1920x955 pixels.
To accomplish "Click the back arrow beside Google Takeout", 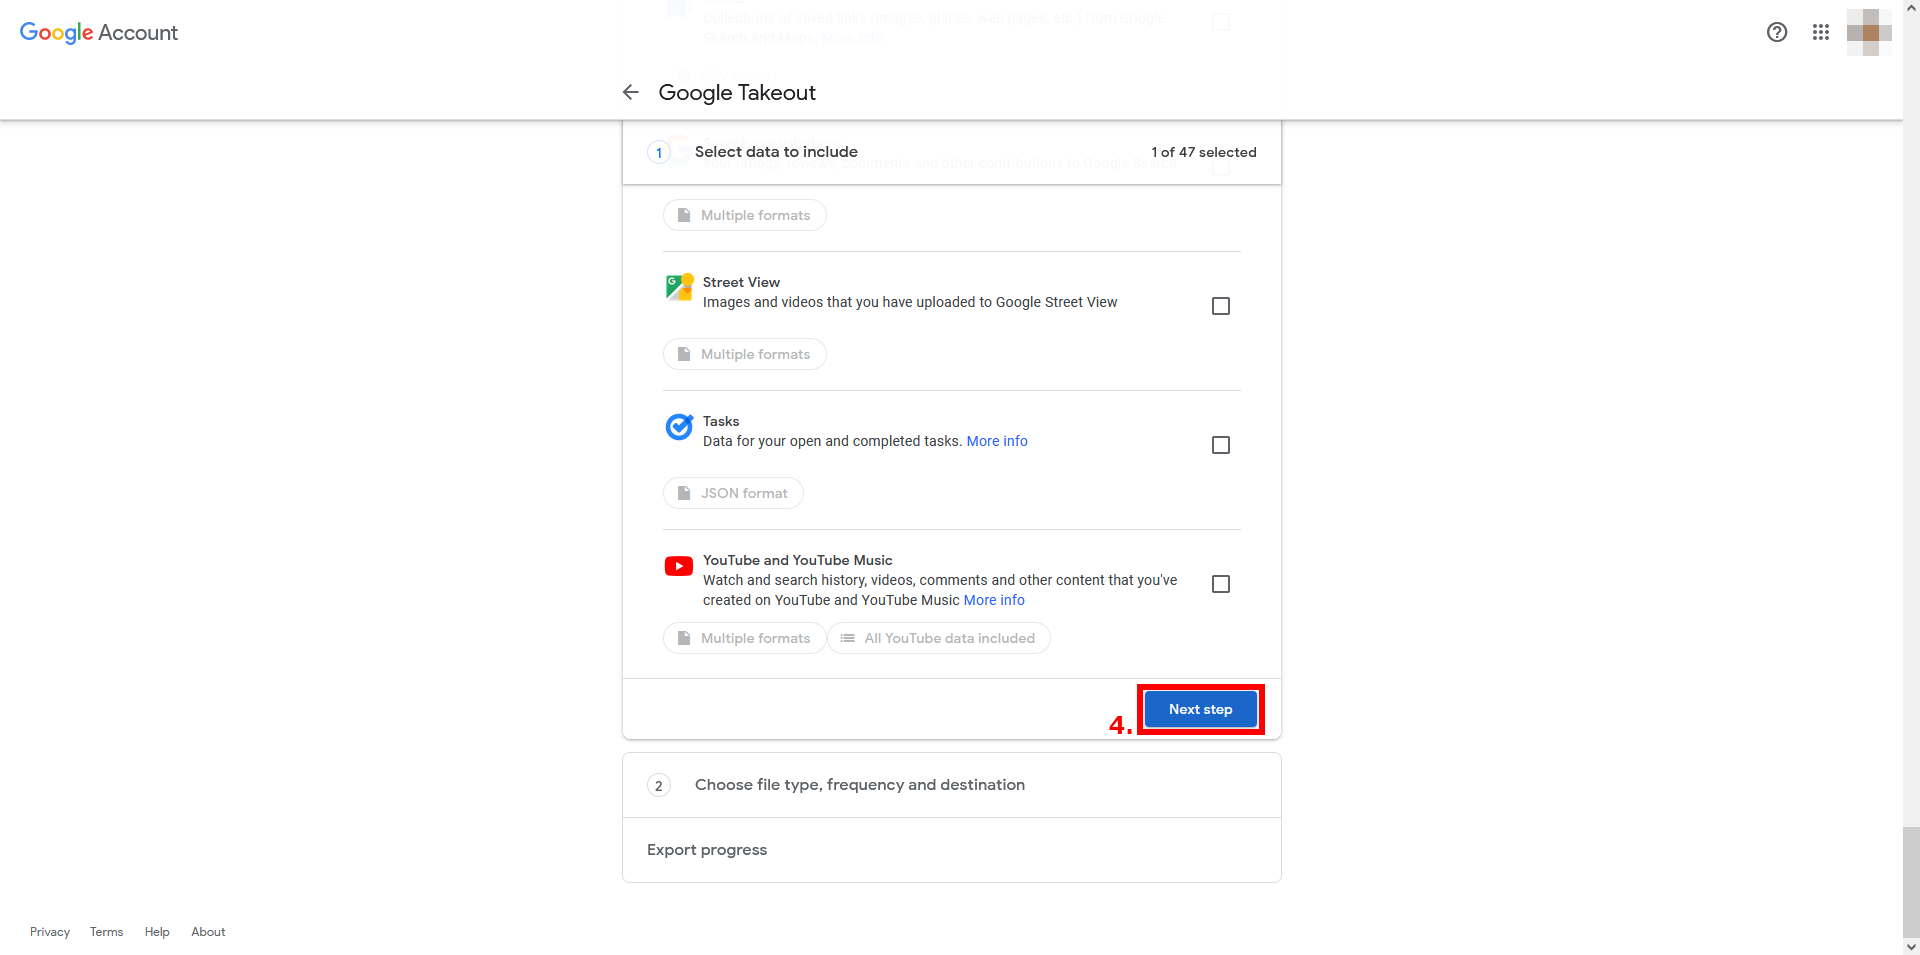I will tap(630, 92).
